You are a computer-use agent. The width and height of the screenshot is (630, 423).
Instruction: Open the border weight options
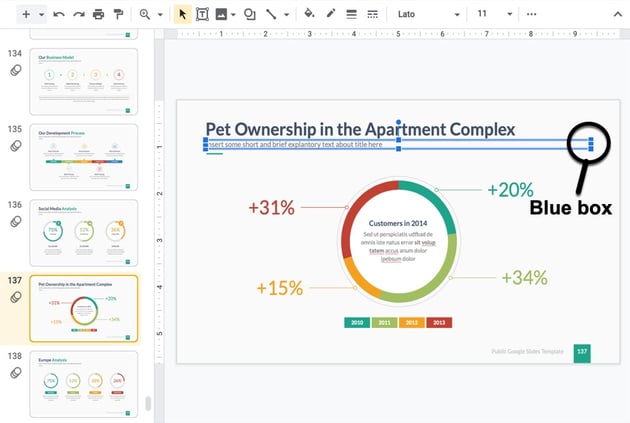click(x=351, y=15)
